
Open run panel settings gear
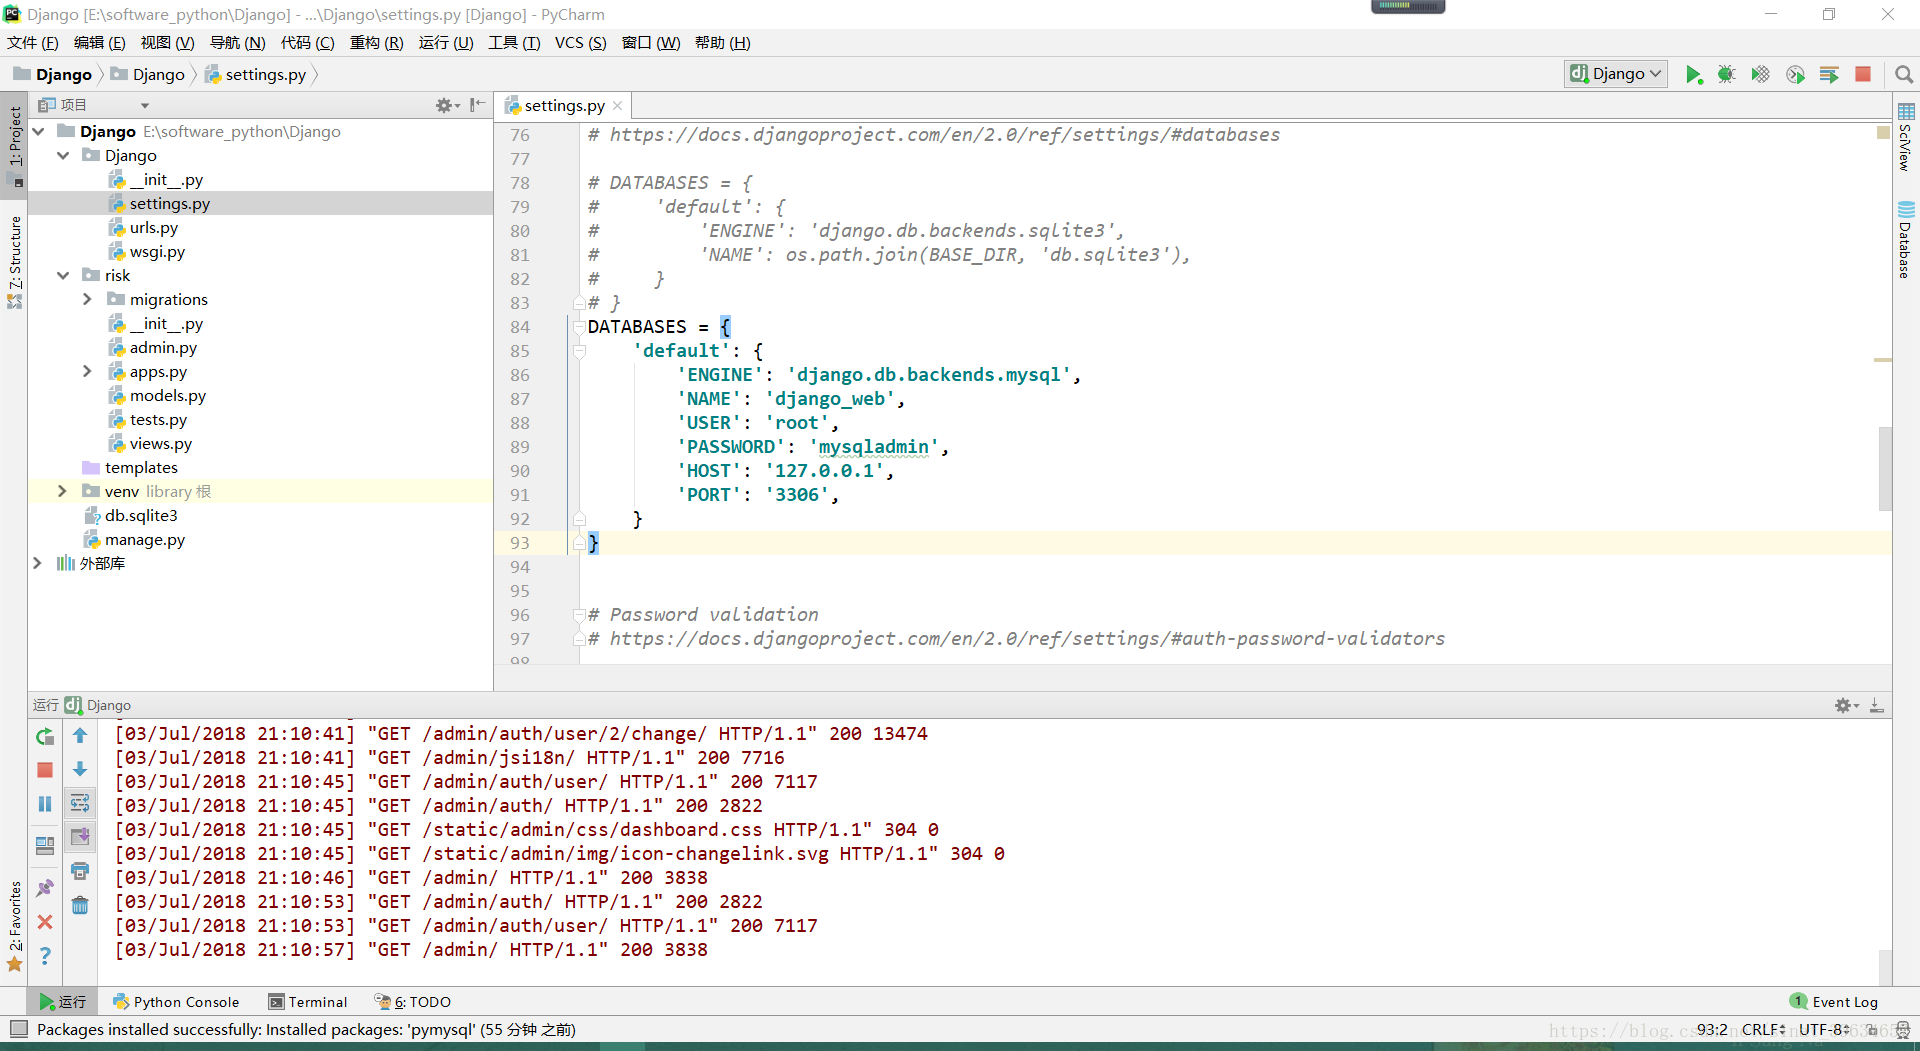pyautogui.click(x=1845, y=706)
